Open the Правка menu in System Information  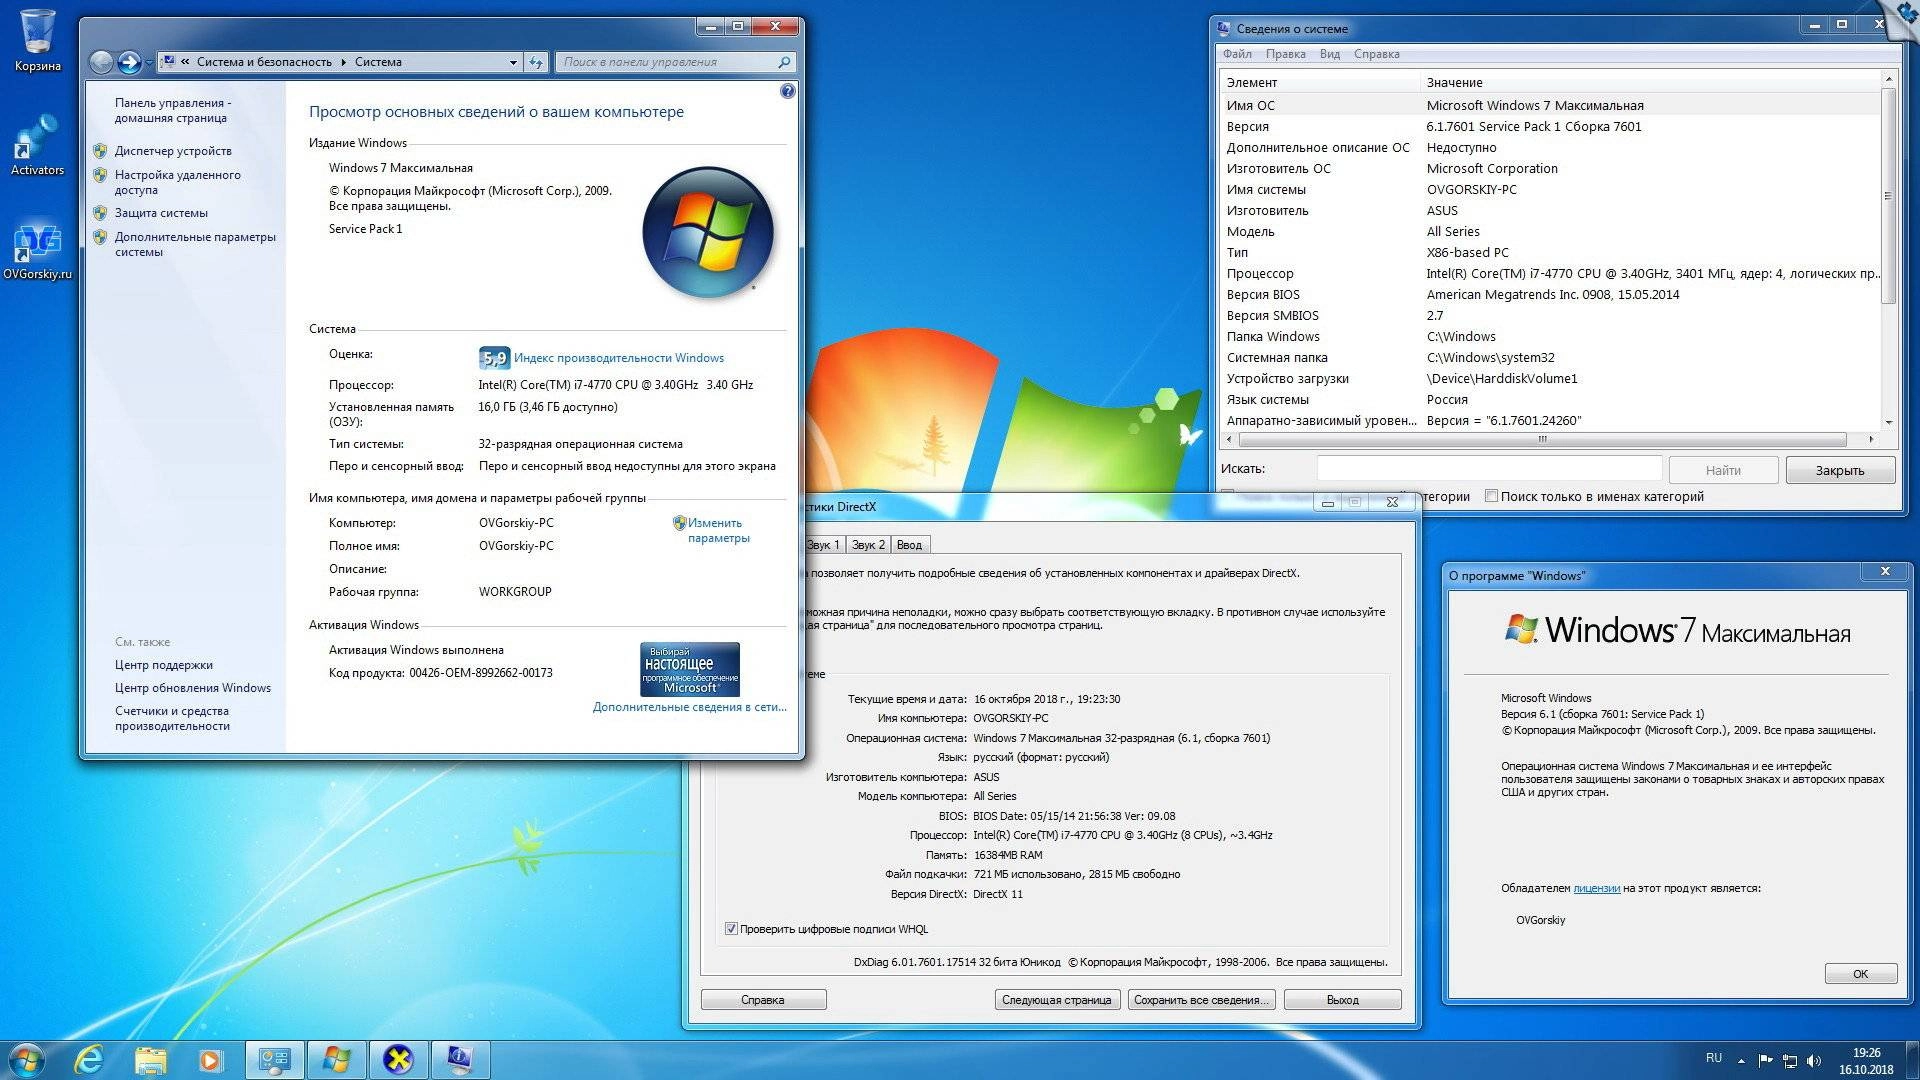click(x=1285, y=54)
